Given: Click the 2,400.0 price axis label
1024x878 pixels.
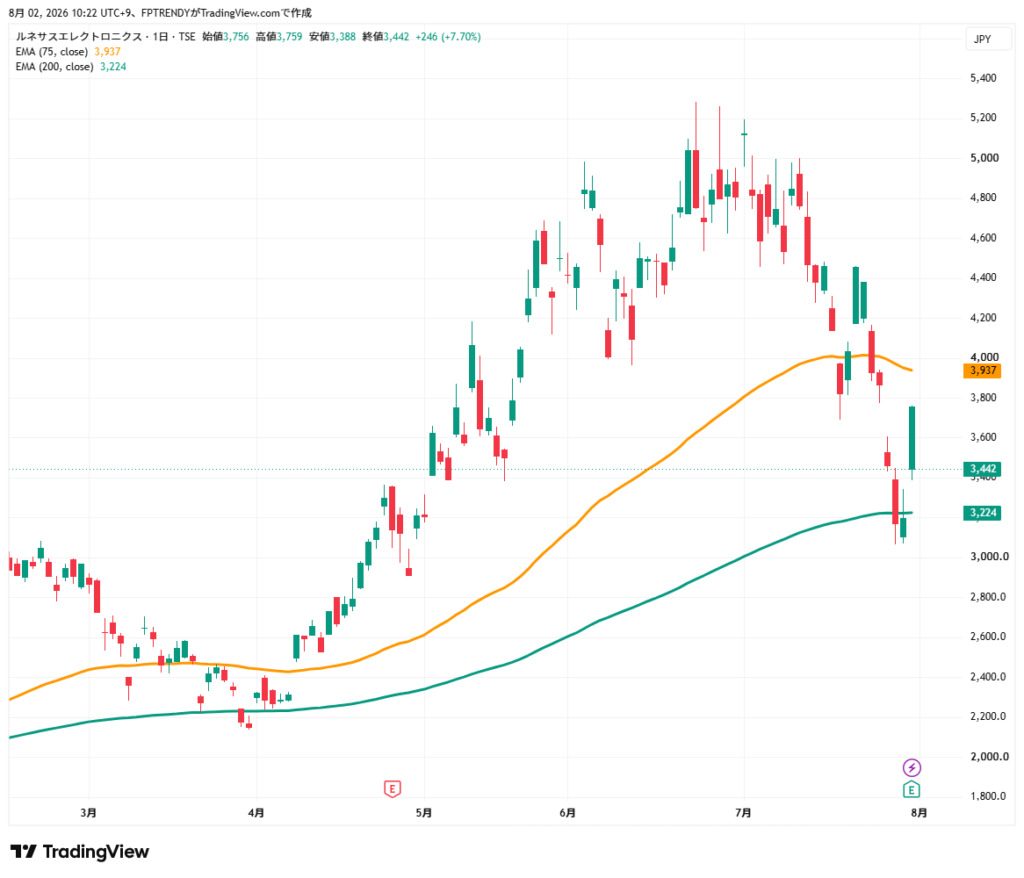Looking at the screenshot, I should tap(989, 677).
